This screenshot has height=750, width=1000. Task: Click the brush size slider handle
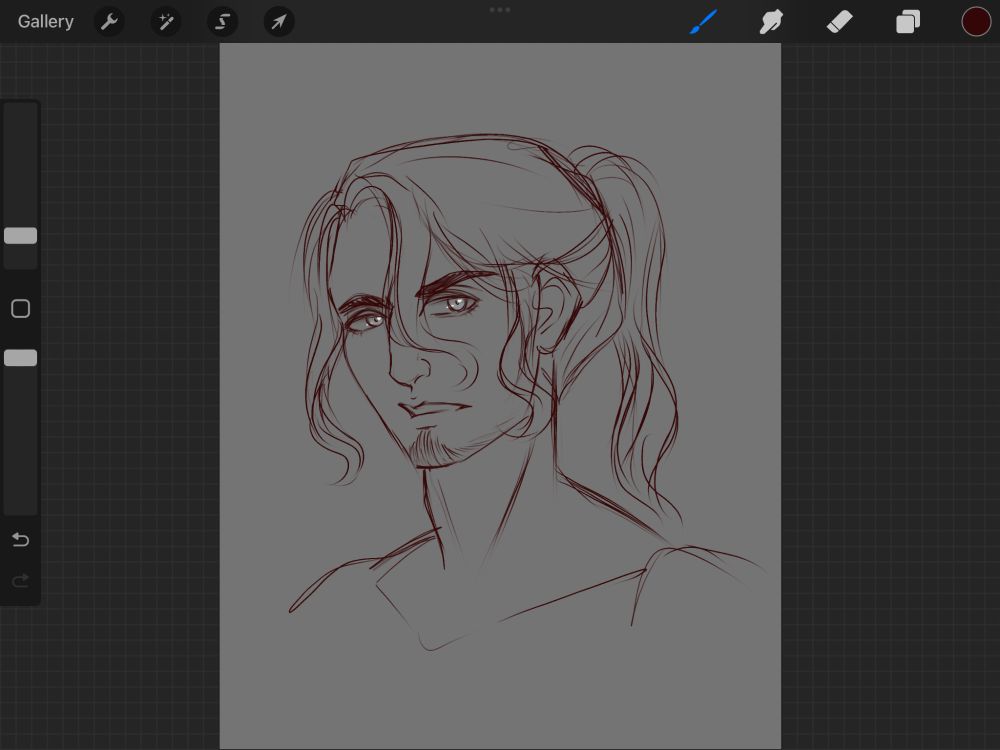click(x=20, y=235)
